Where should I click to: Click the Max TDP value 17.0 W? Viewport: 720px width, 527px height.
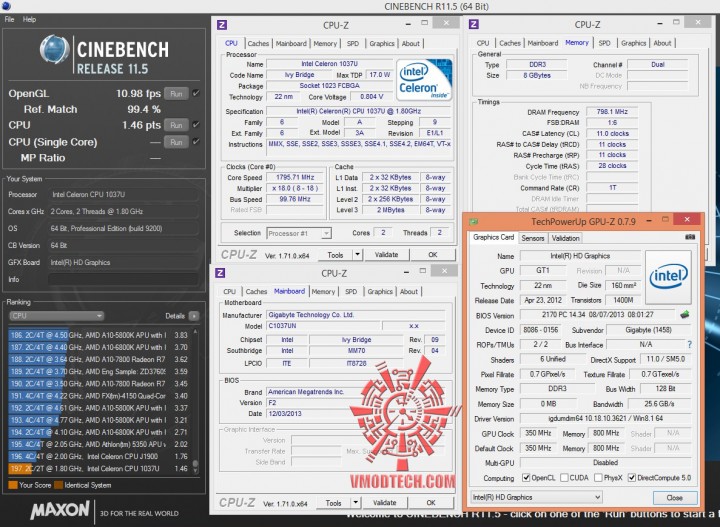(x=379, y=75)
